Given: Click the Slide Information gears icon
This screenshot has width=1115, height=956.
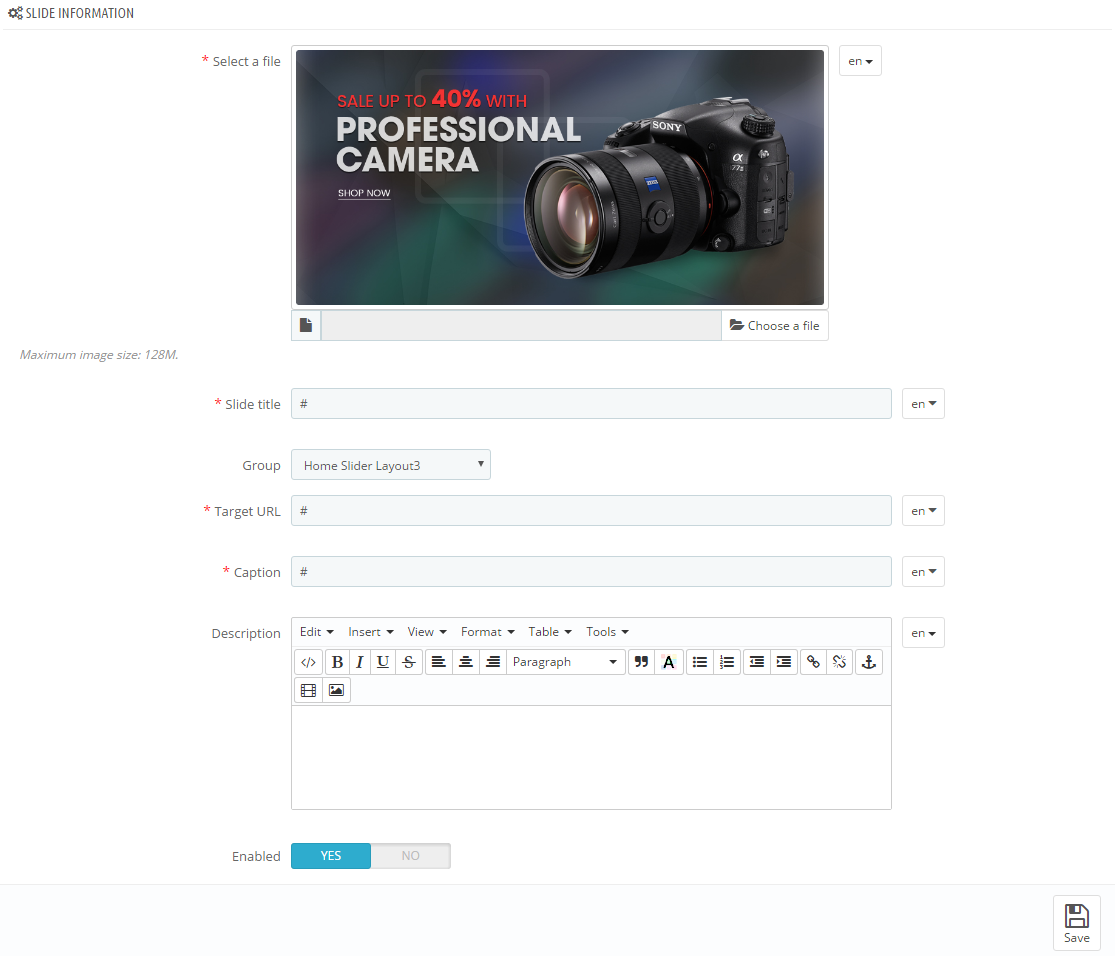Looking at the screenshot, I should (x=15, y=13).
